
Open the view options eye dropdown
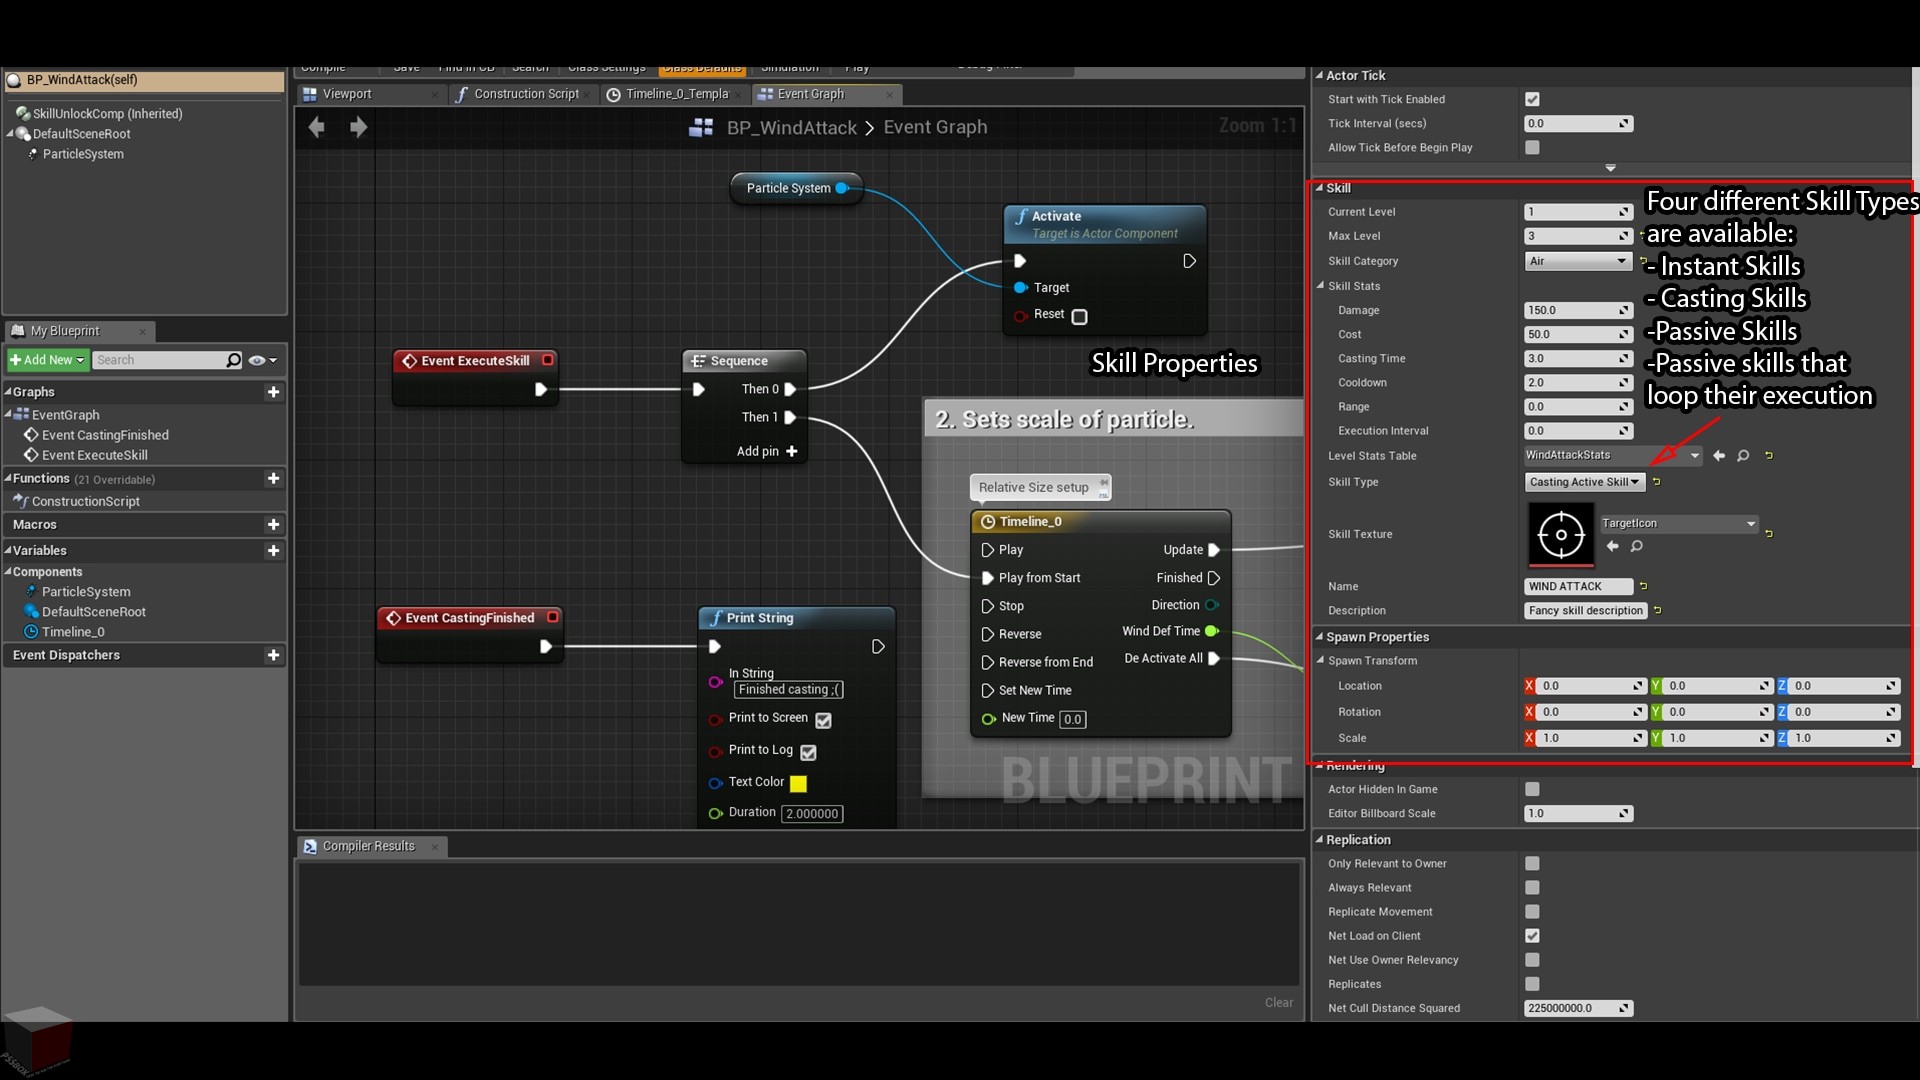[x=262, y=360]
